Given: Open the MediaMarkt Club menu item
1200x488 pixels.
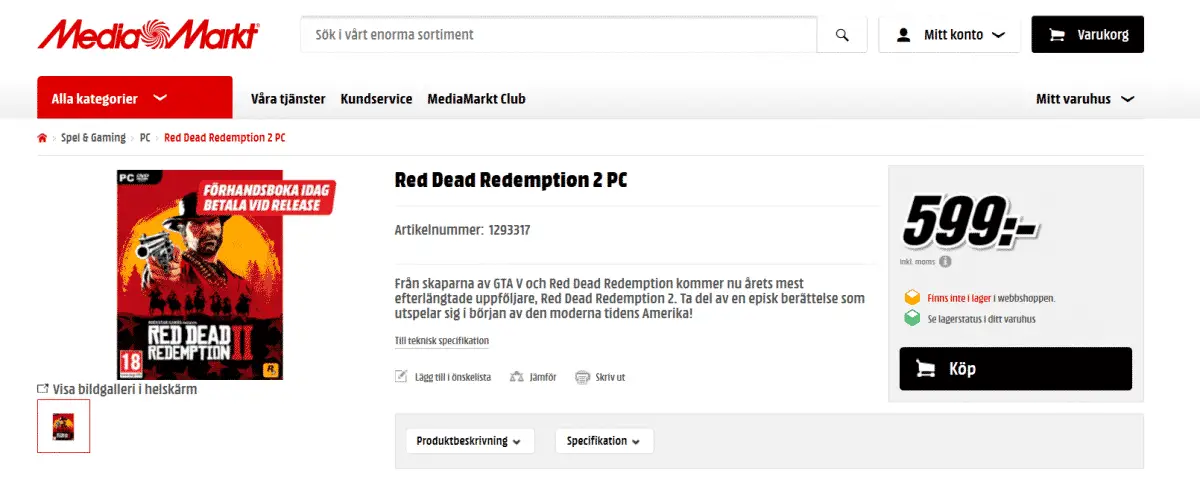Looking at the screenshot, I should click(476, 99).
